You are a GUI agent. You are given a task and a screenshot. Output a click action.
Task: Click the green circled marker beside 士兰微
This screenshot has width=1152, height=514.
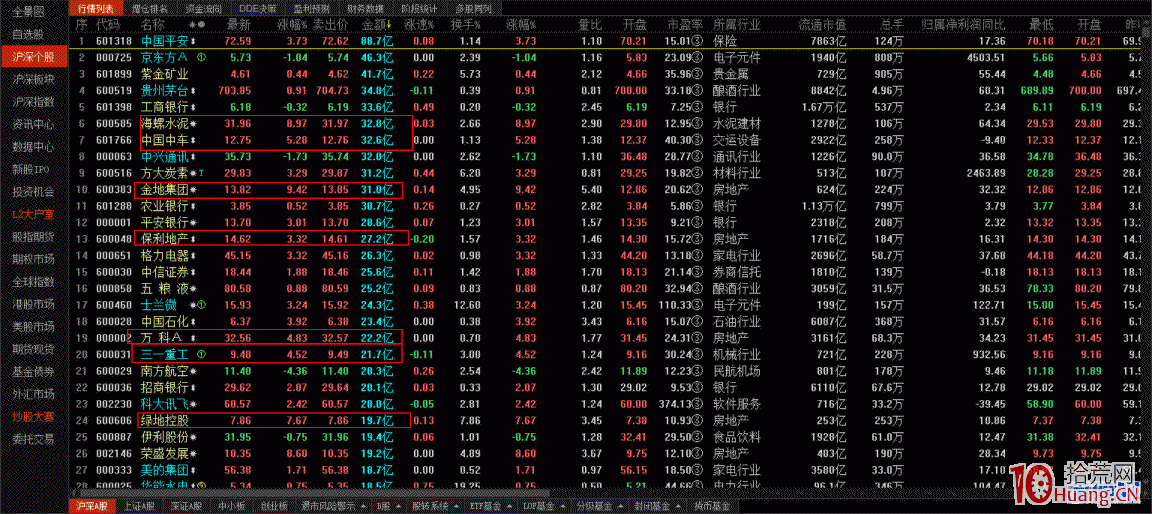click(202, 305)
